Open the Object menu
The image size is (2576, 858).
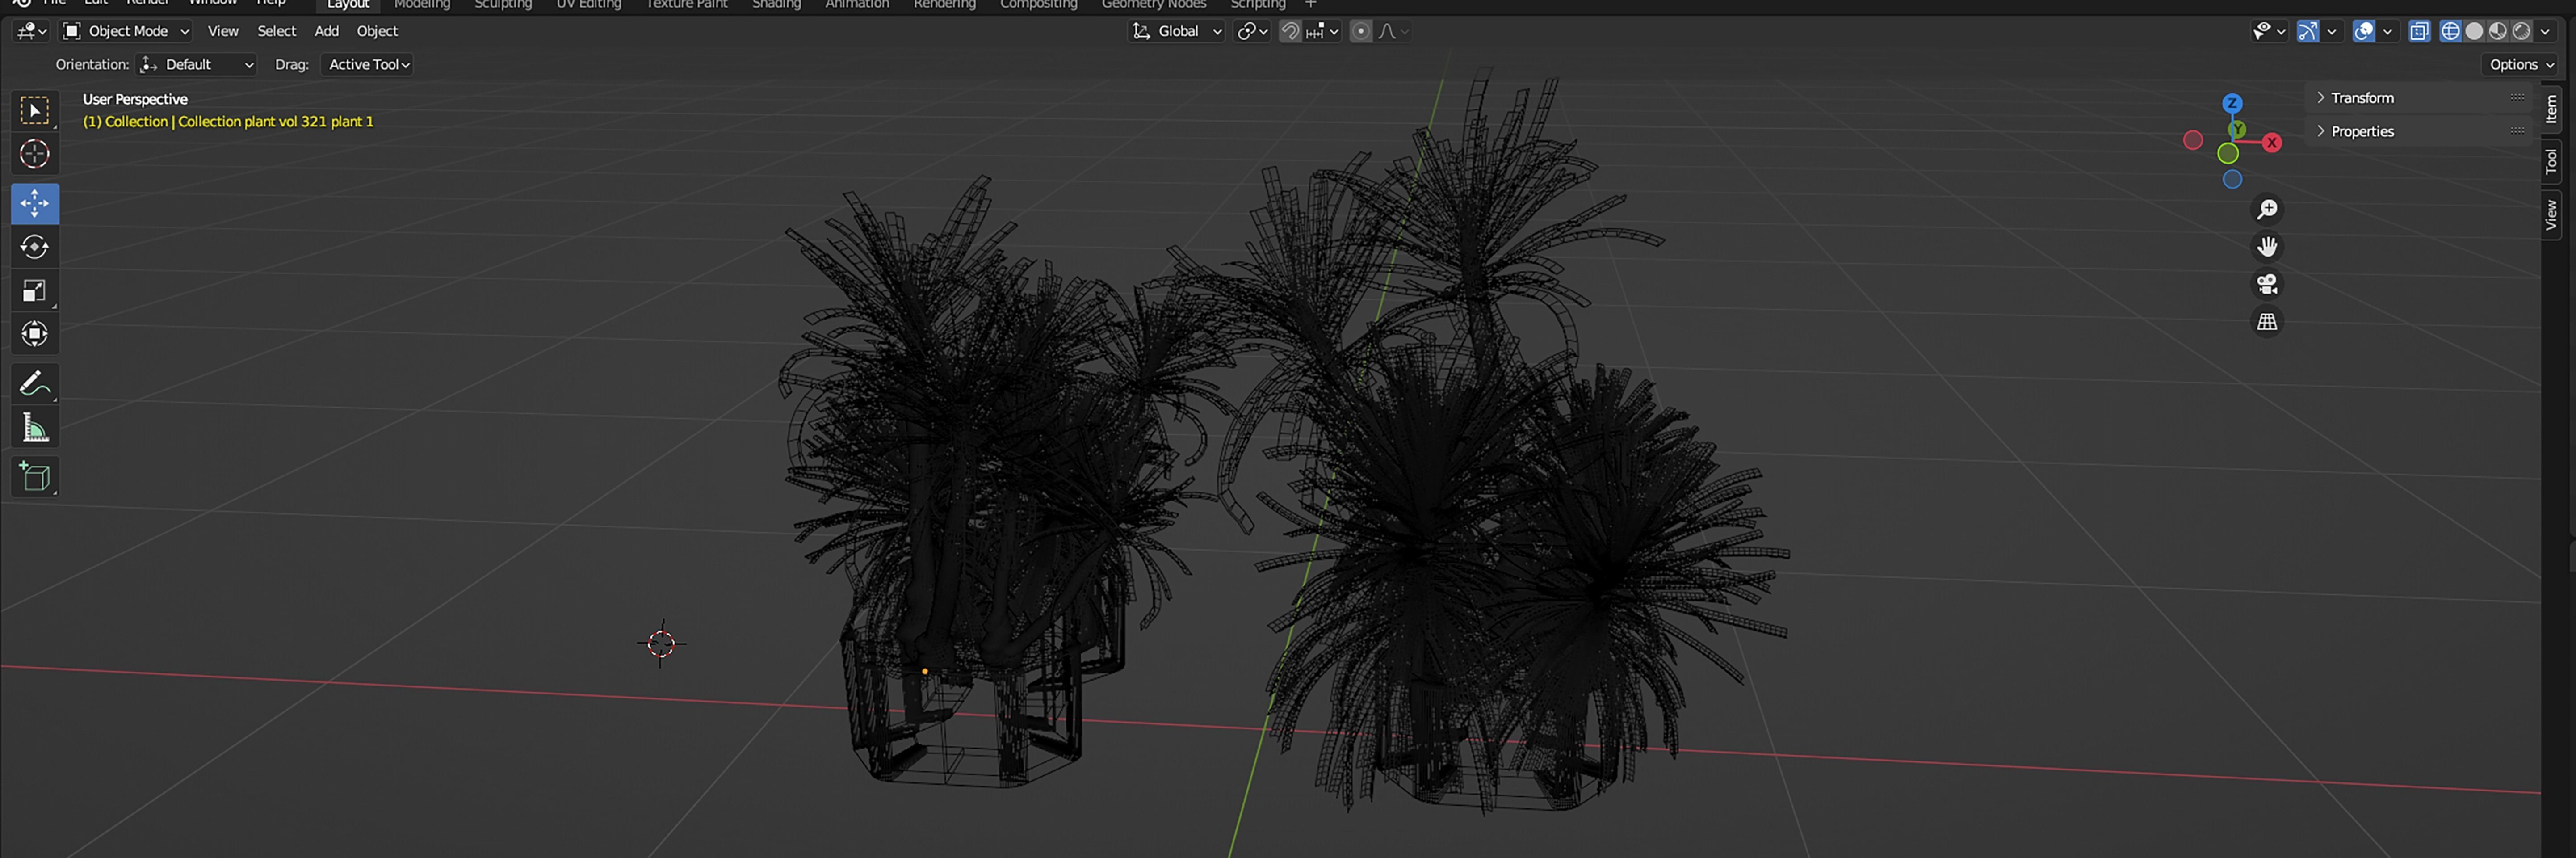coord(377,31)
